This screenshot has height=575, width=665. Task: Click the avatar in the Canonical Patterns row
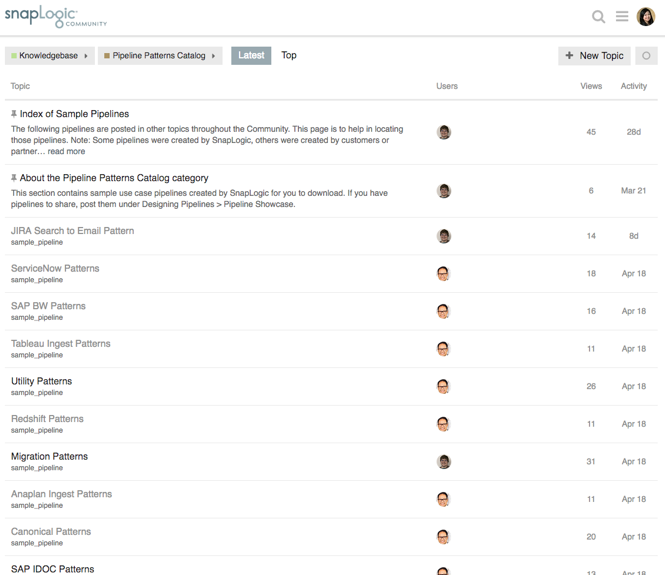pyautogui.click(x=443, y=537)
